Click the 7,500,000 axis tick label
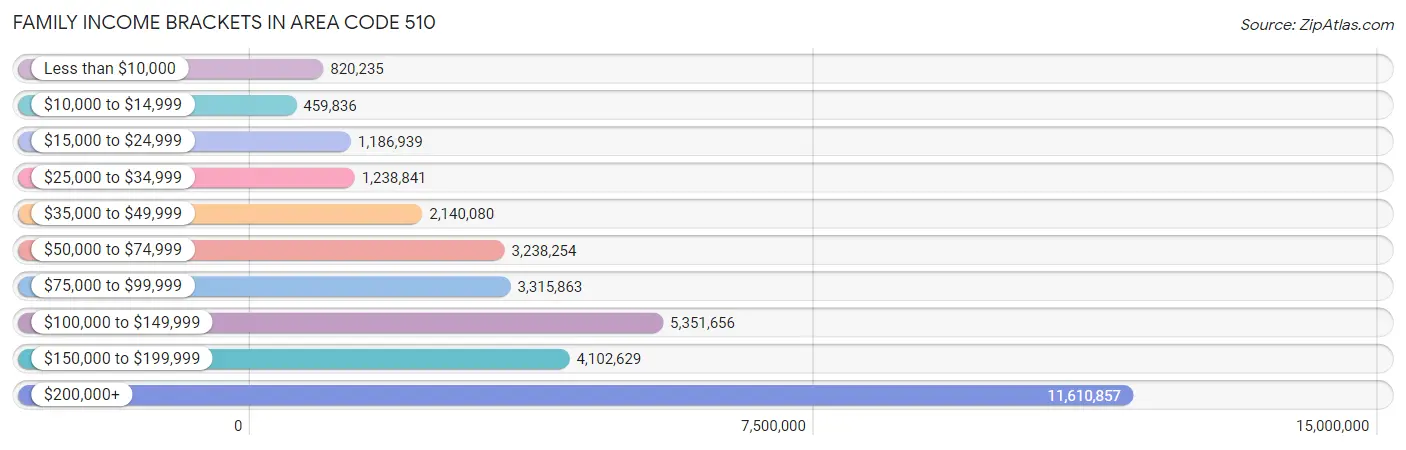The width and height of the screenshot is (1406, 450). tap(773, 426)
